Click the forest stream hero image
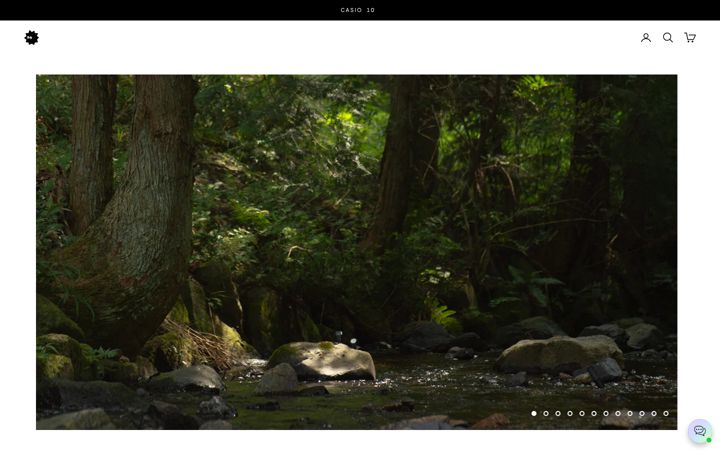720x450 pixels. pos(356,252)
